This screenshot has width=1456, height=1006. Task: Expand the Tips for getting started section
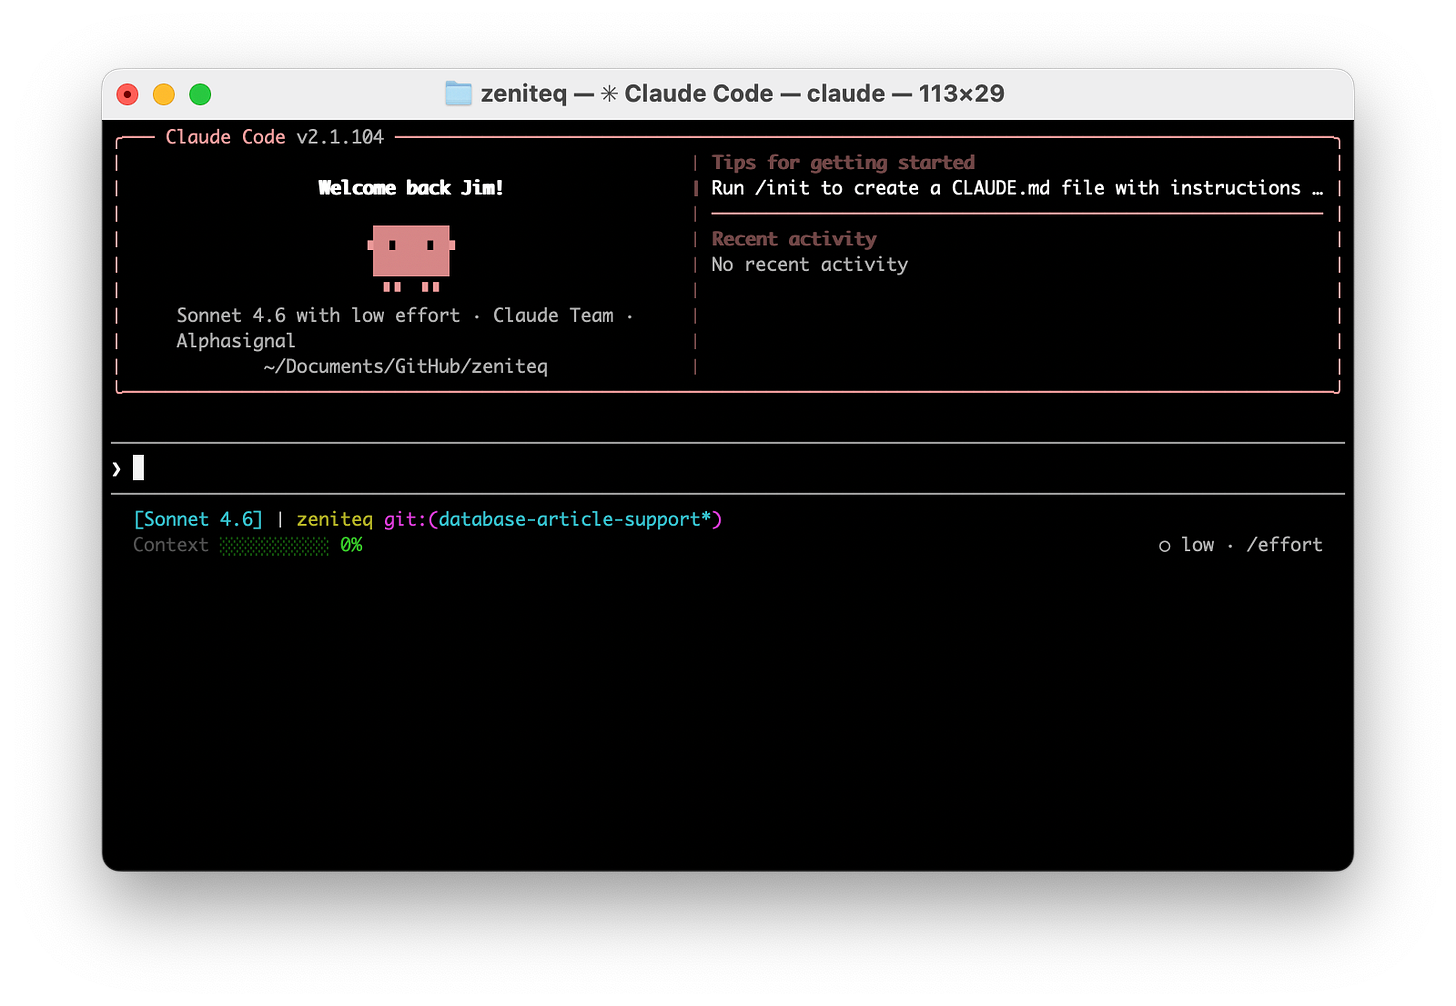pos(843,162)
